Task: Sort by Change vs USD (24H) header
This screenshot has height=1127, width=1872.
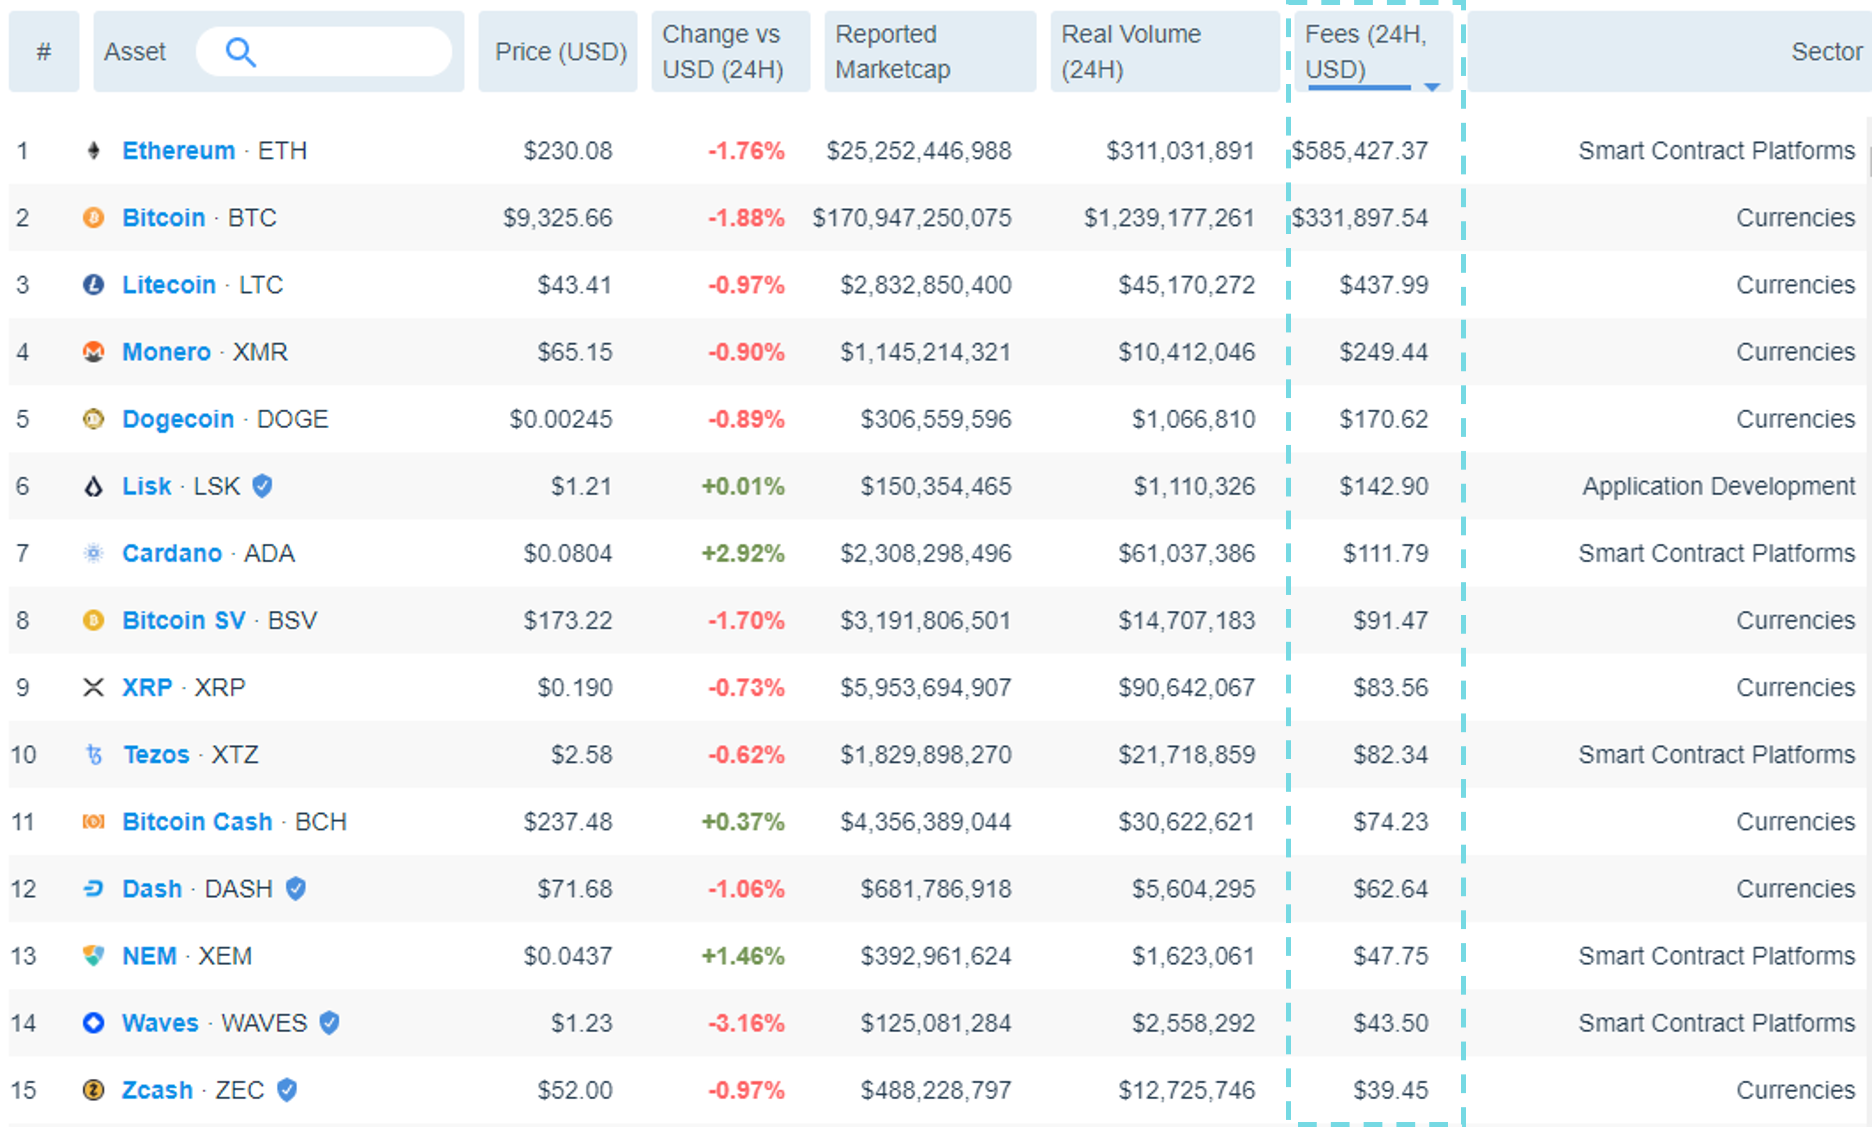Action: (731, 52)
